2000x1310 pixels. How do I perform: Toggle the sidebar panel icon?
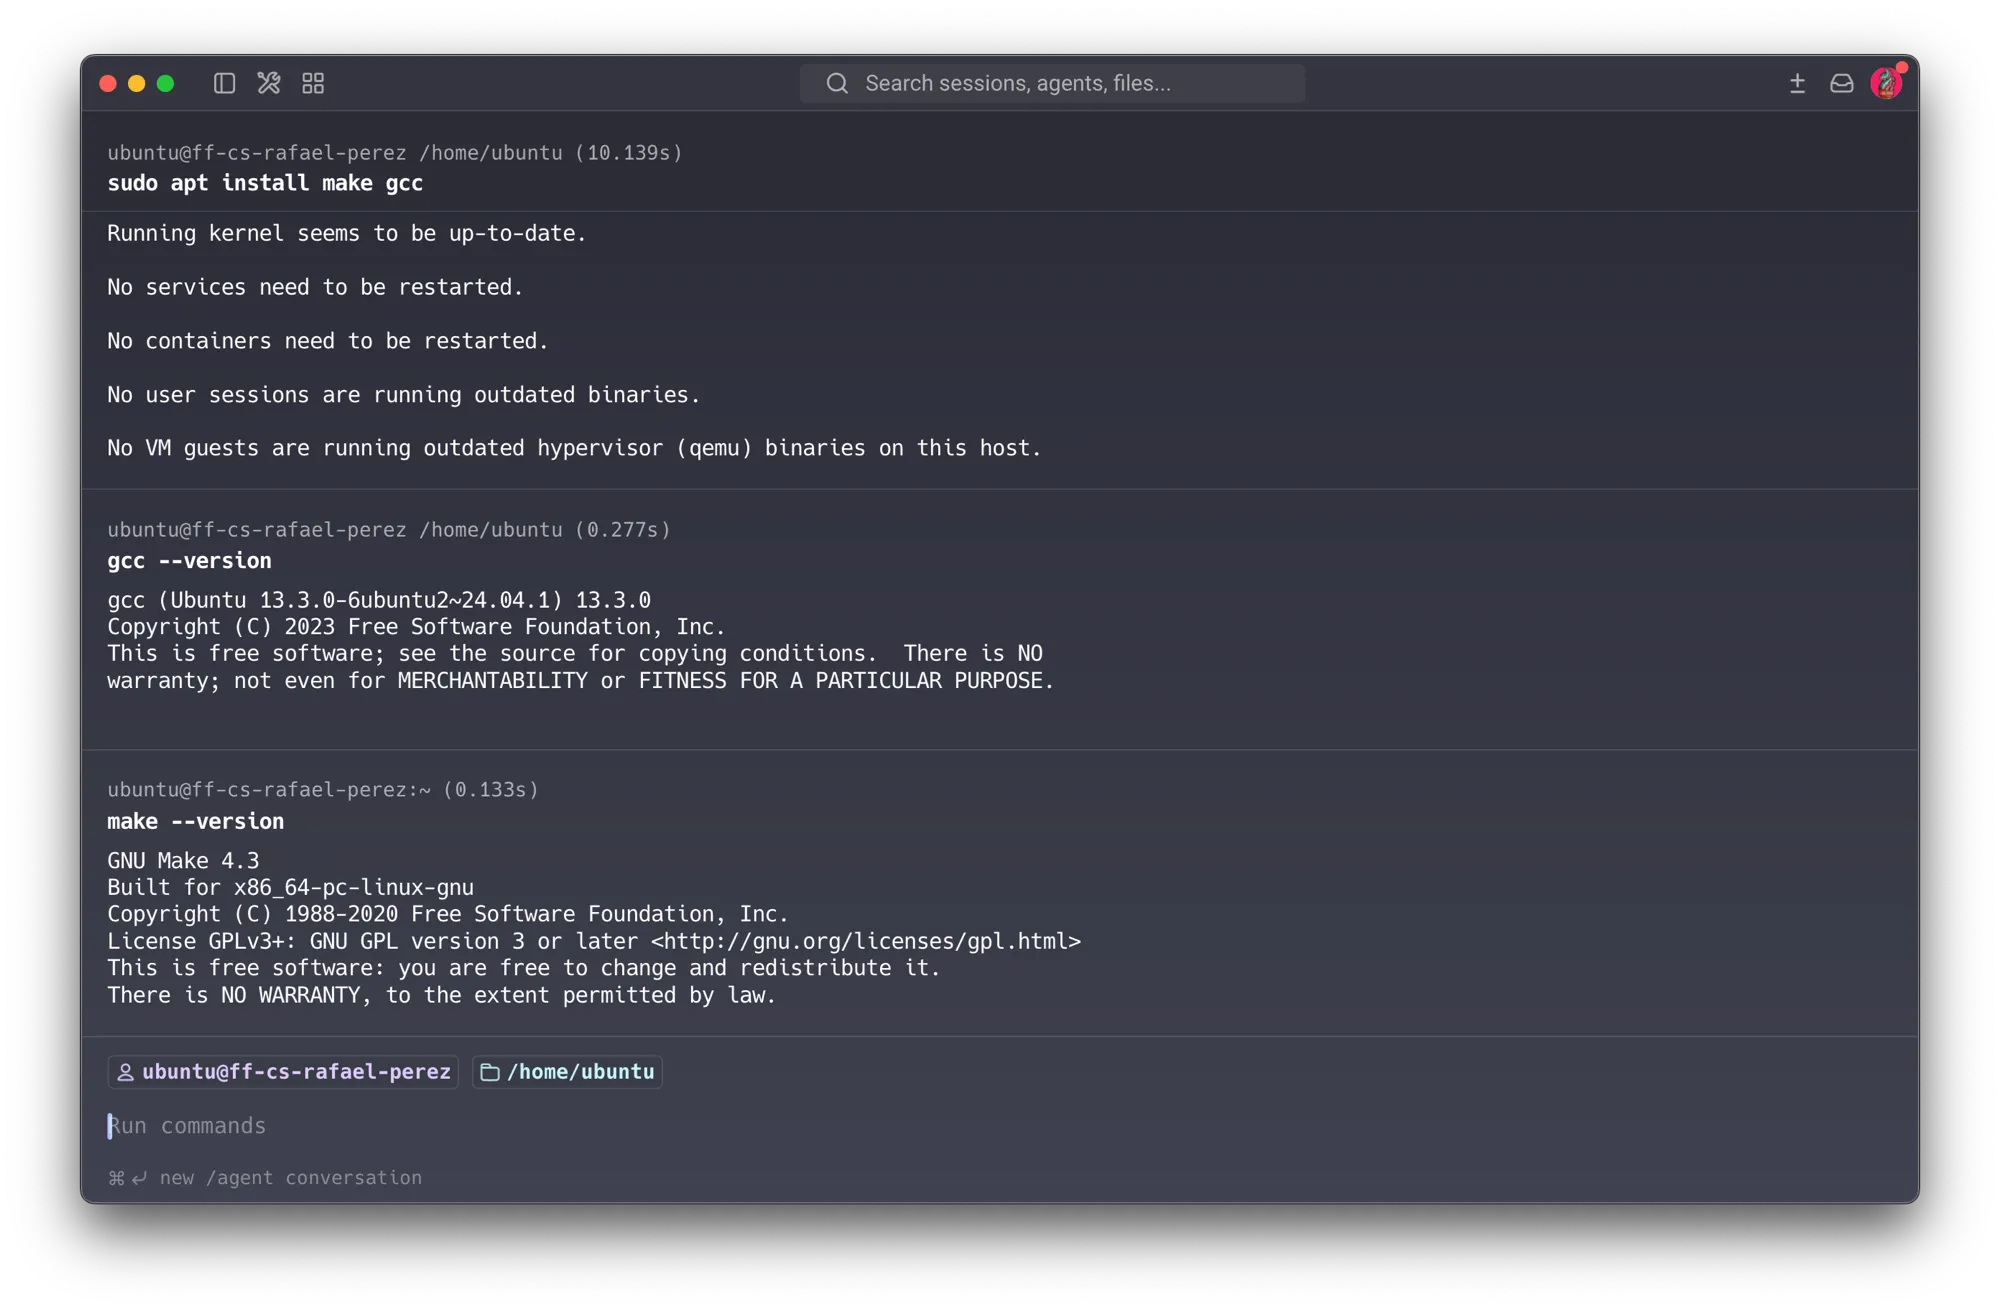tap(224, 83)
